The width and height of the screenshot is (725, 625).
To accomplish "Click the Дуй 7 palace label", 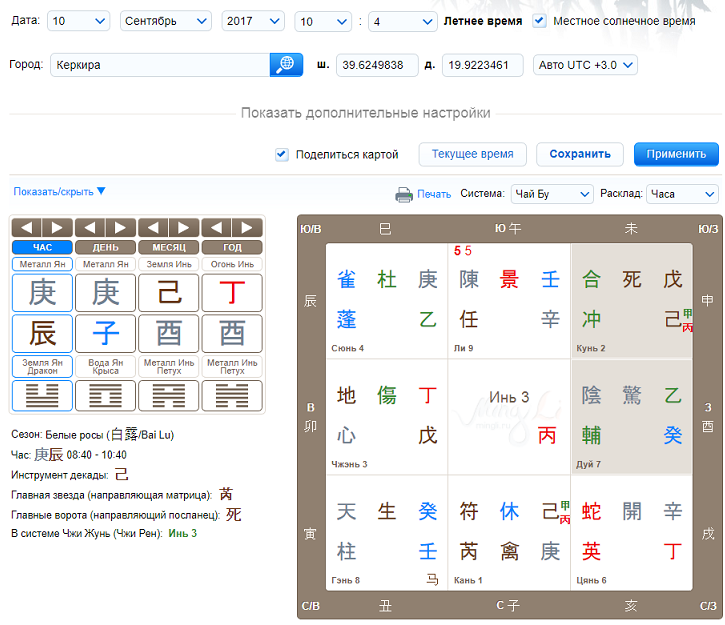I will (588, 464).
